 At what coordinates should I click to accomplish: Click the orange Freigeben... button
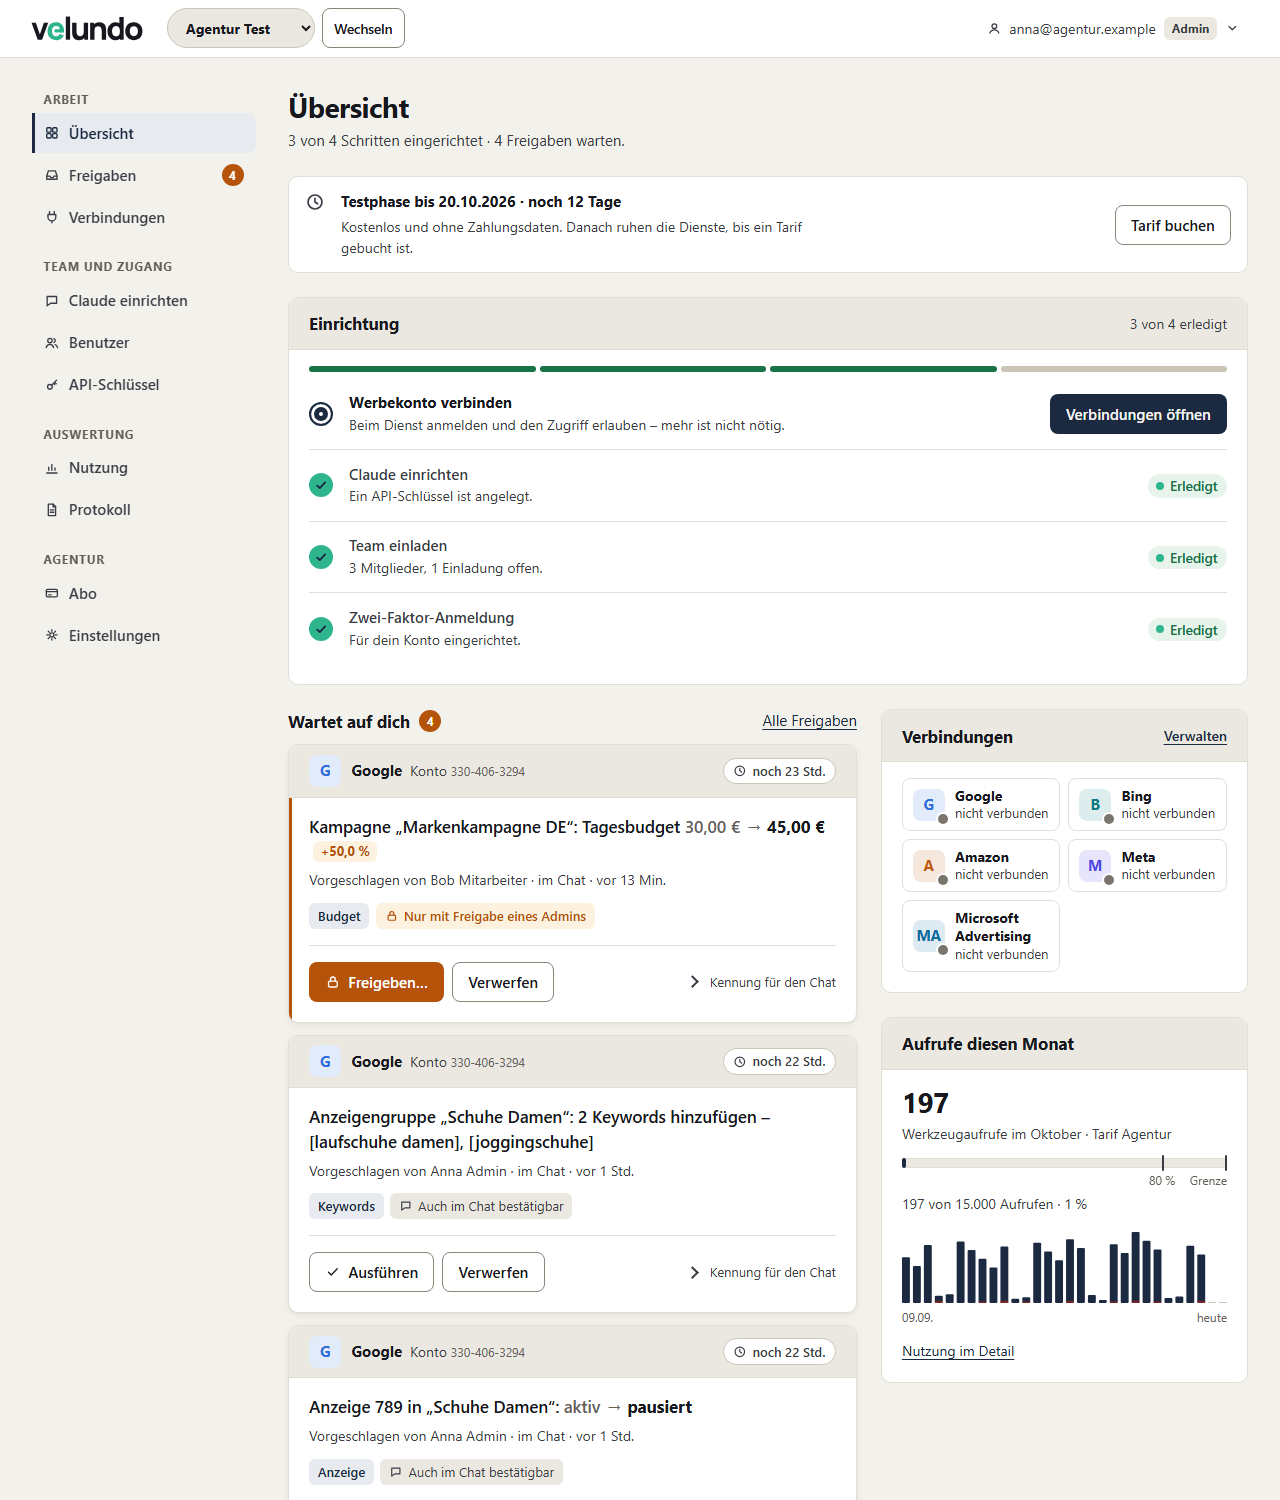376,982
